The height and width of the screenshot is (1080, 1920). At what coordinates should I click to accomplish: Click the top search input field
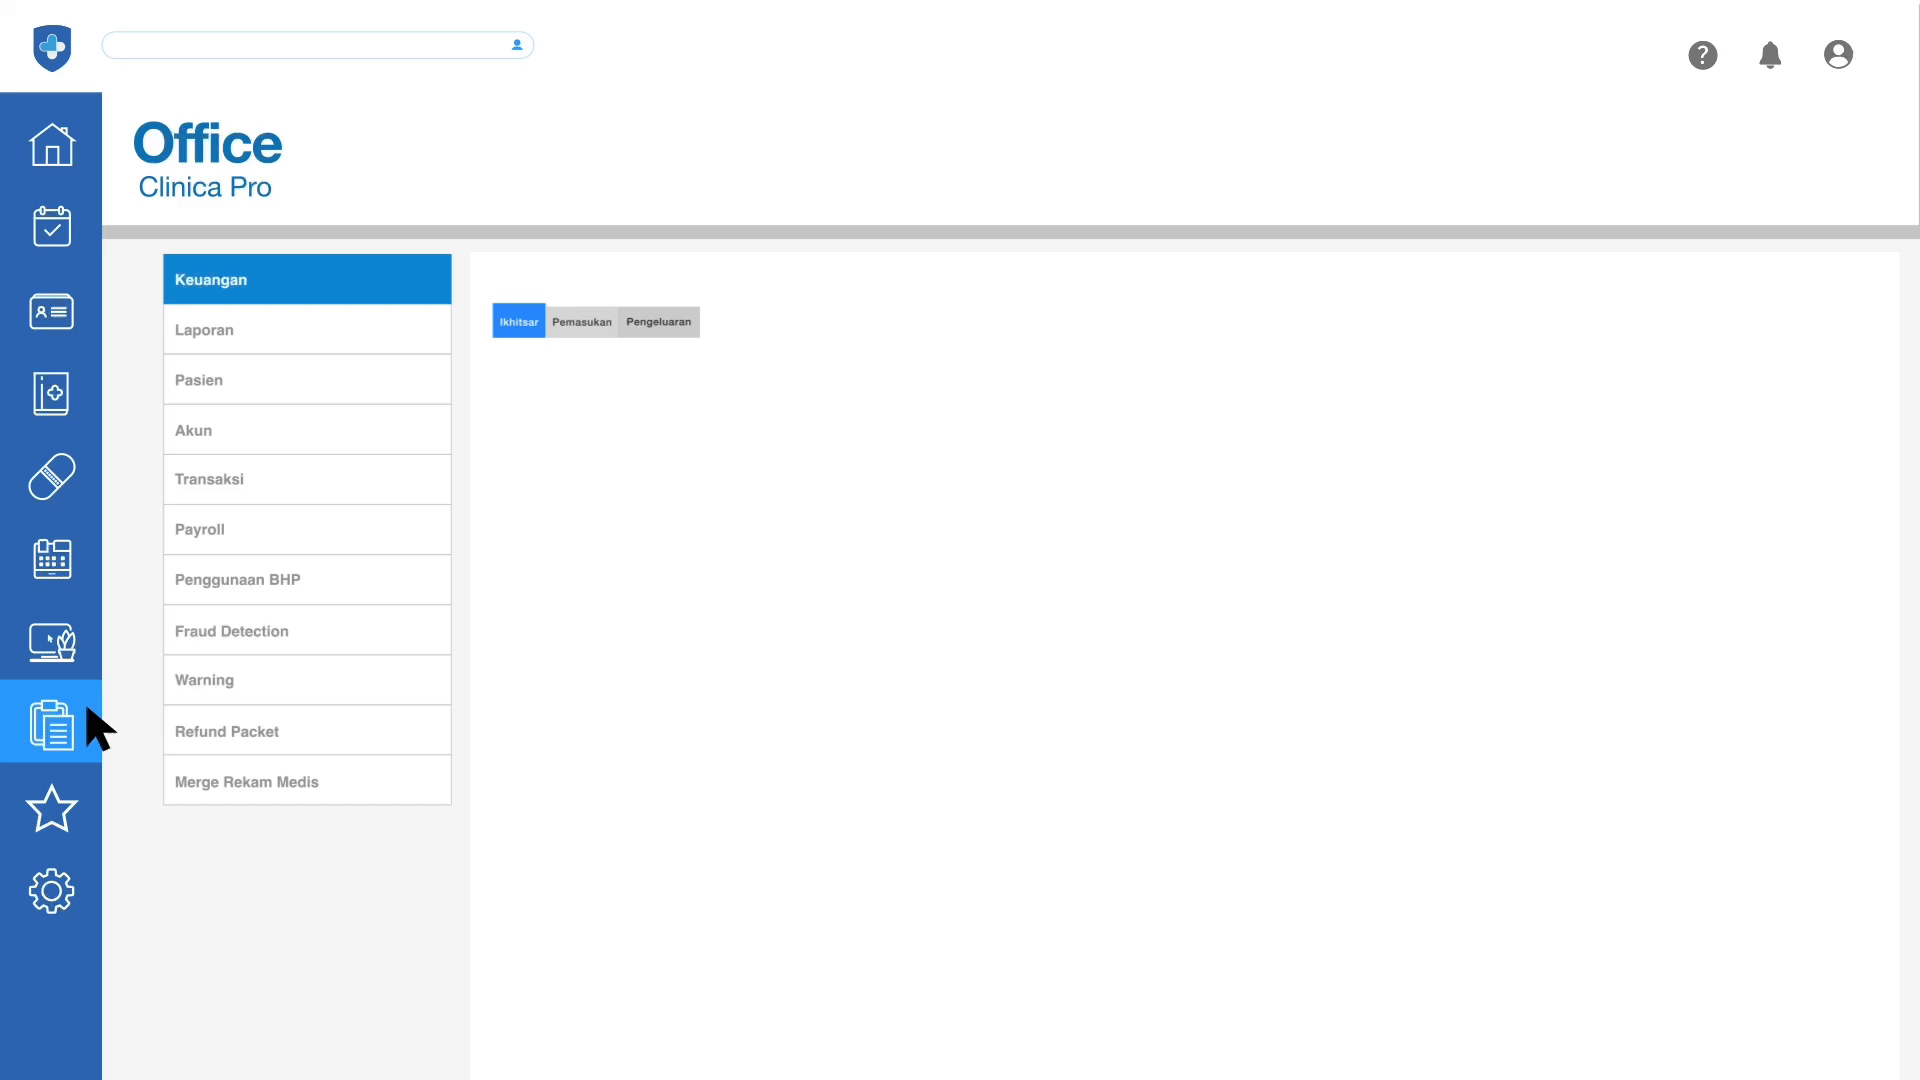[305, 45]
